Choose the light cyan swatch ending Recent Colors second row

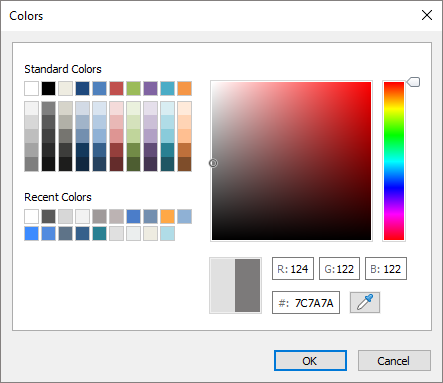click(167, 233)
